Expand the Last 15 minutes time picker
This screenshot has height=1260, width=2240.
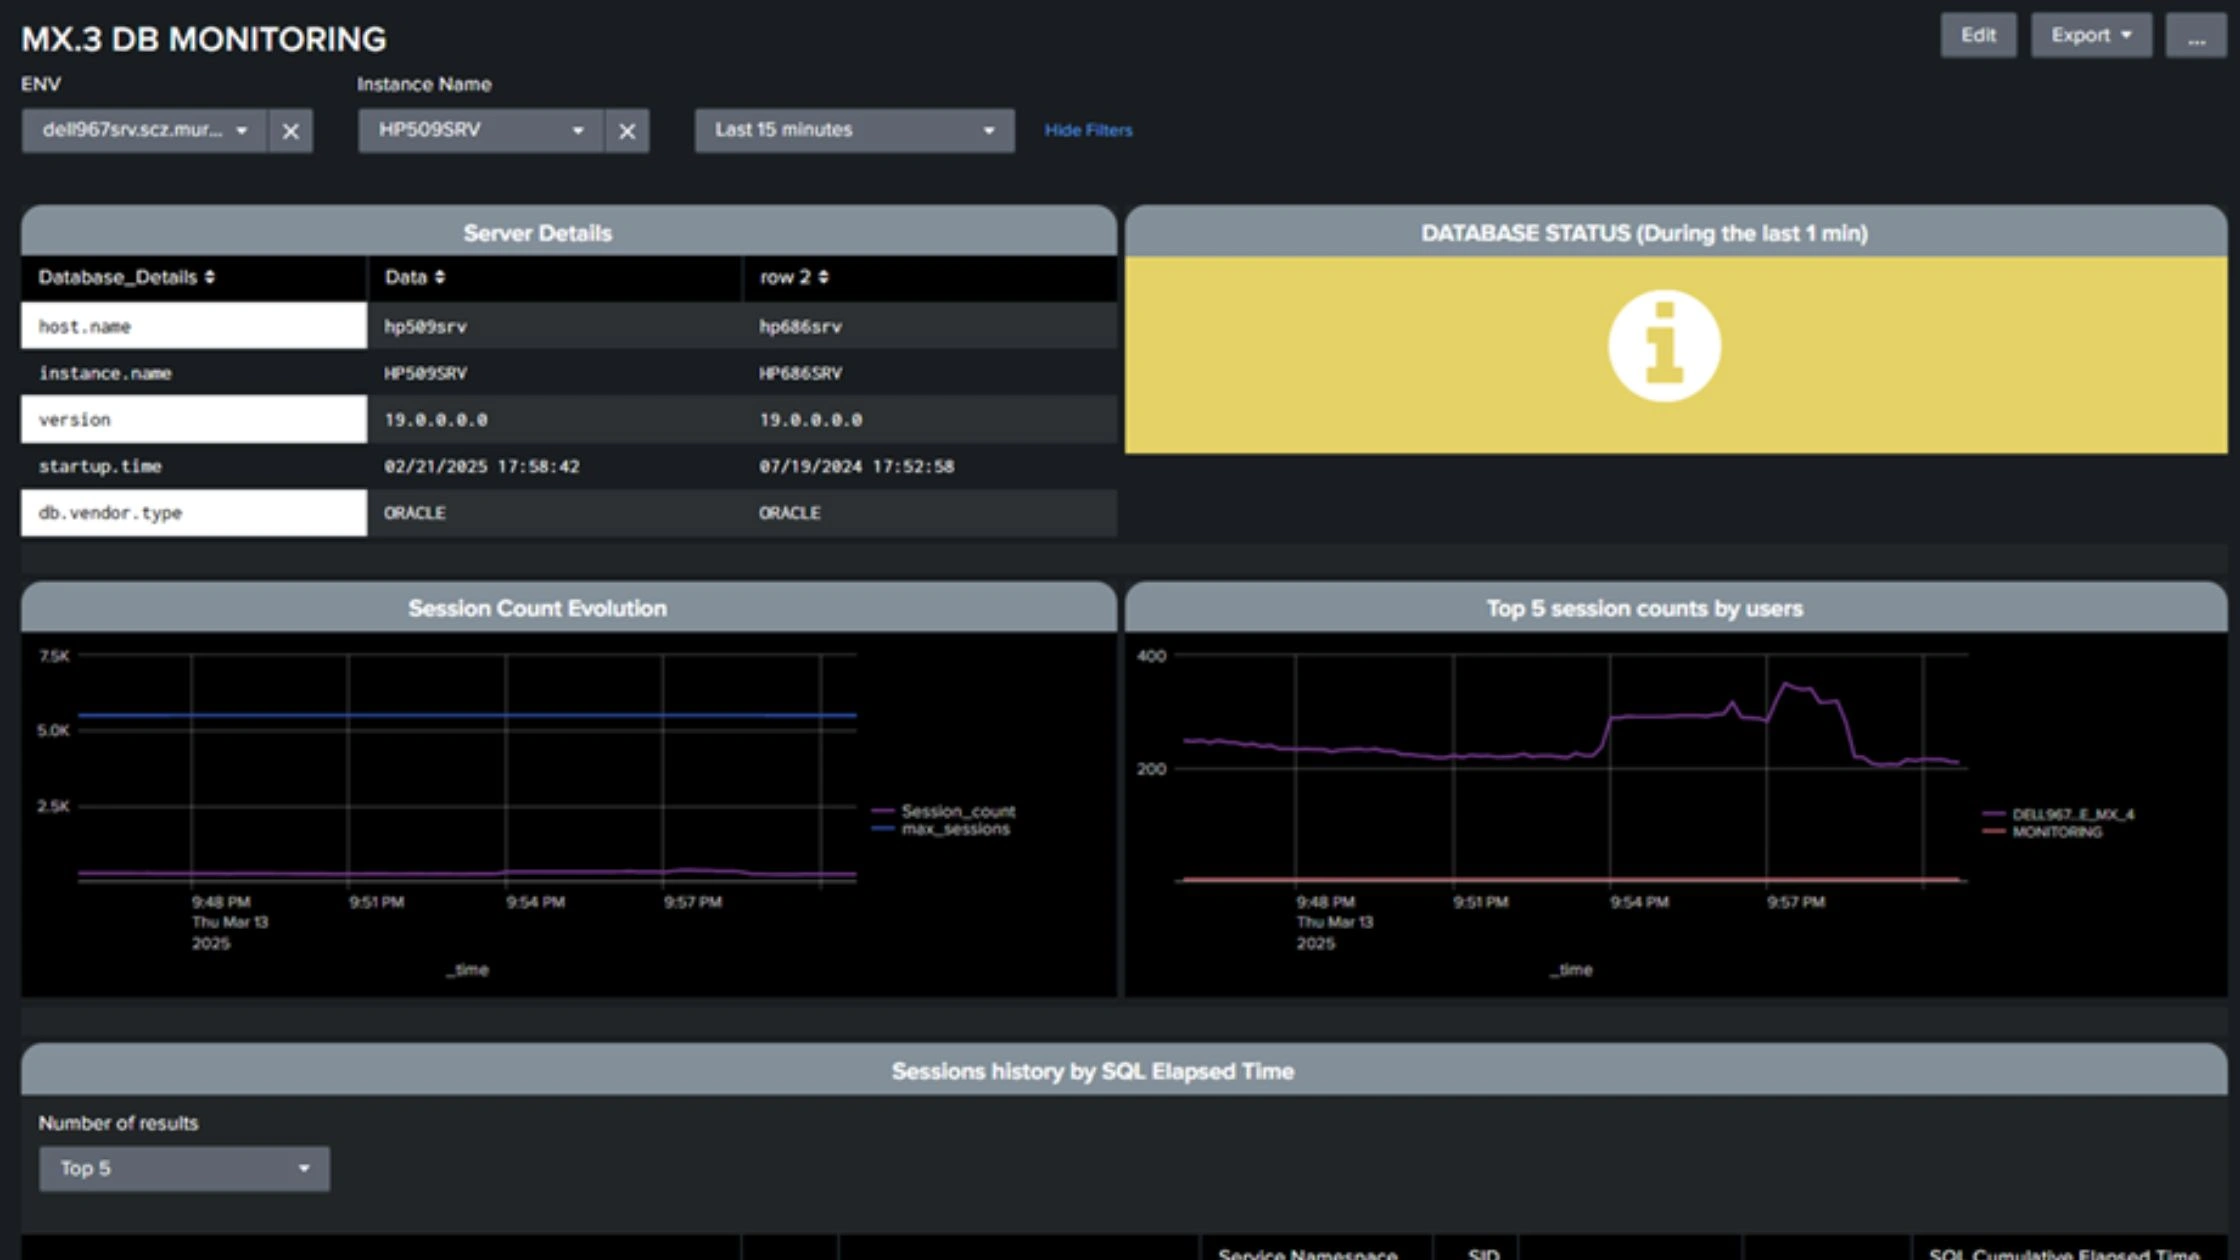[x=854, y=131]
